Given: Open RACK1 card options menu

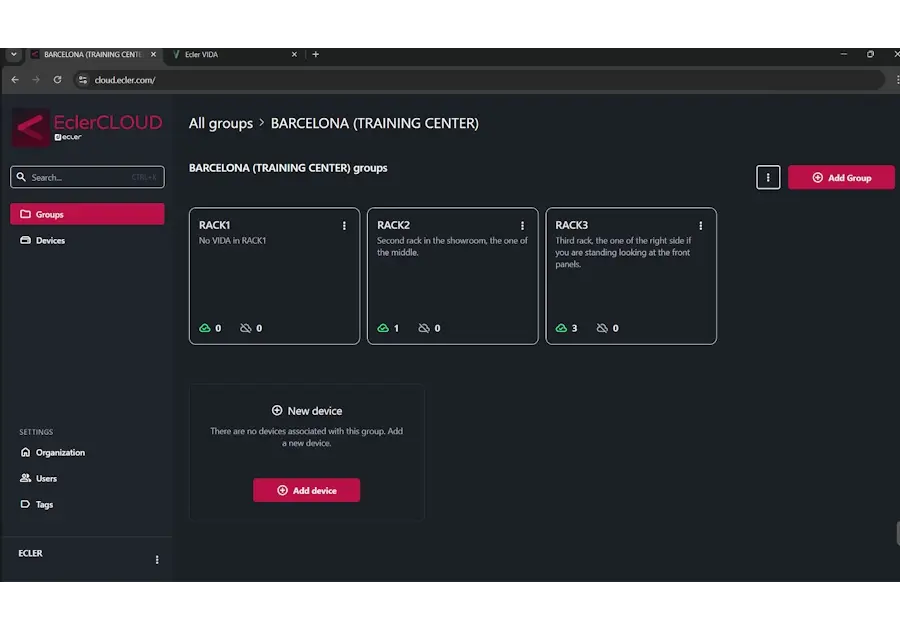Looking at the screenshot, I should (x=344, y=225).
